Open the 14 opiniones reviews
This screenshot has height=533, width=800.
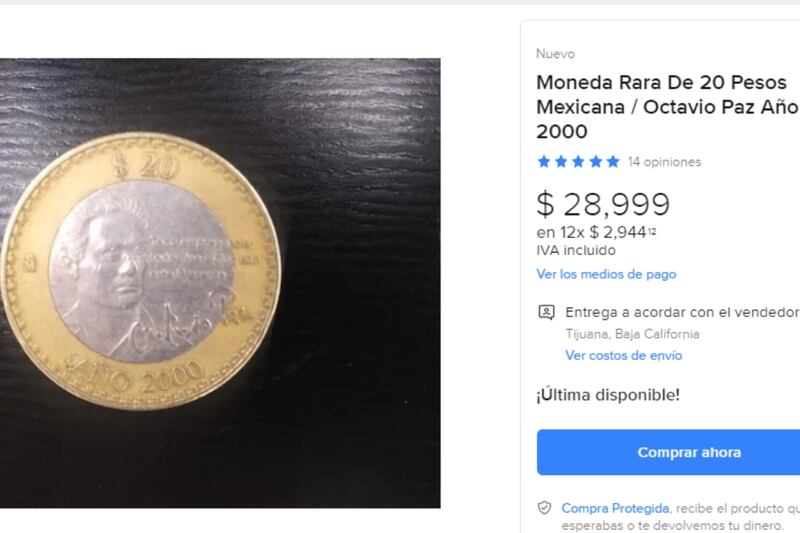coord(664,162)
